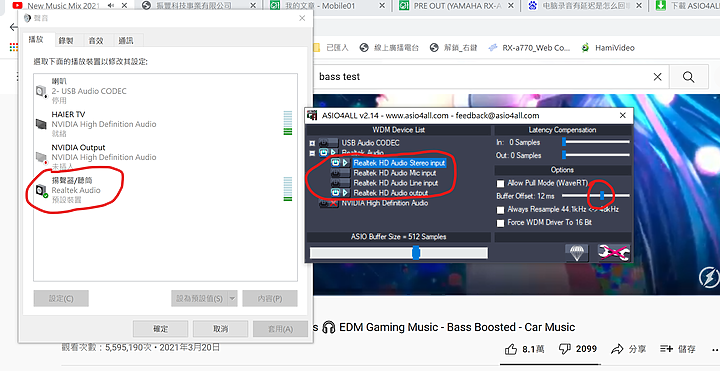The image size is (720, 371).
Task: Toggle power button for Realtek HD Audio Stereo input
Action: click(336, 163)
